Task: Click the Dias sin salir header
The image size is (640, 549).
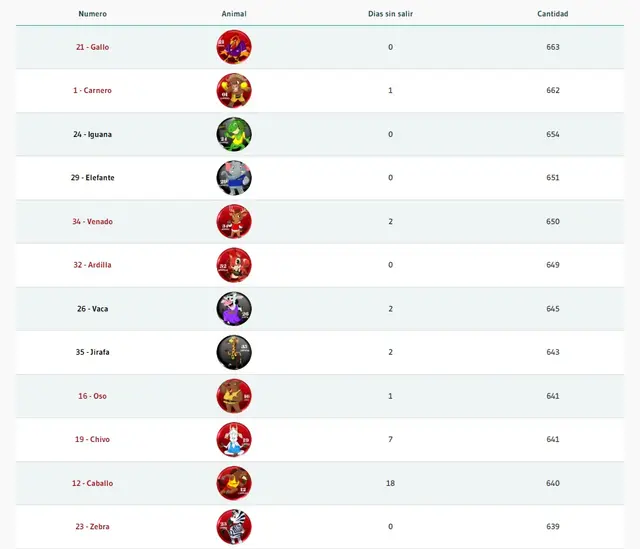Action: (390, 14)
